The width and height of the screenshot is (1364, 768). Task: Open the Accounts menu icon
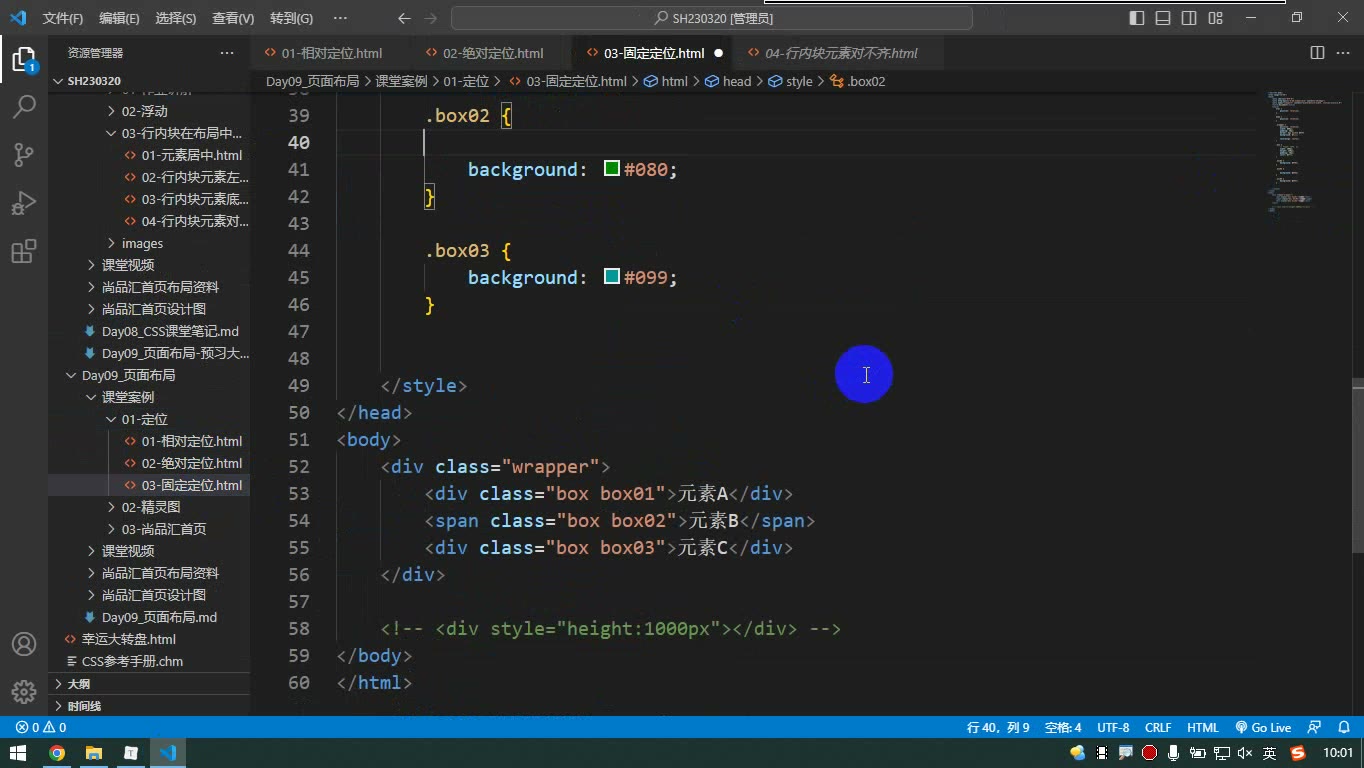point(24,644)
